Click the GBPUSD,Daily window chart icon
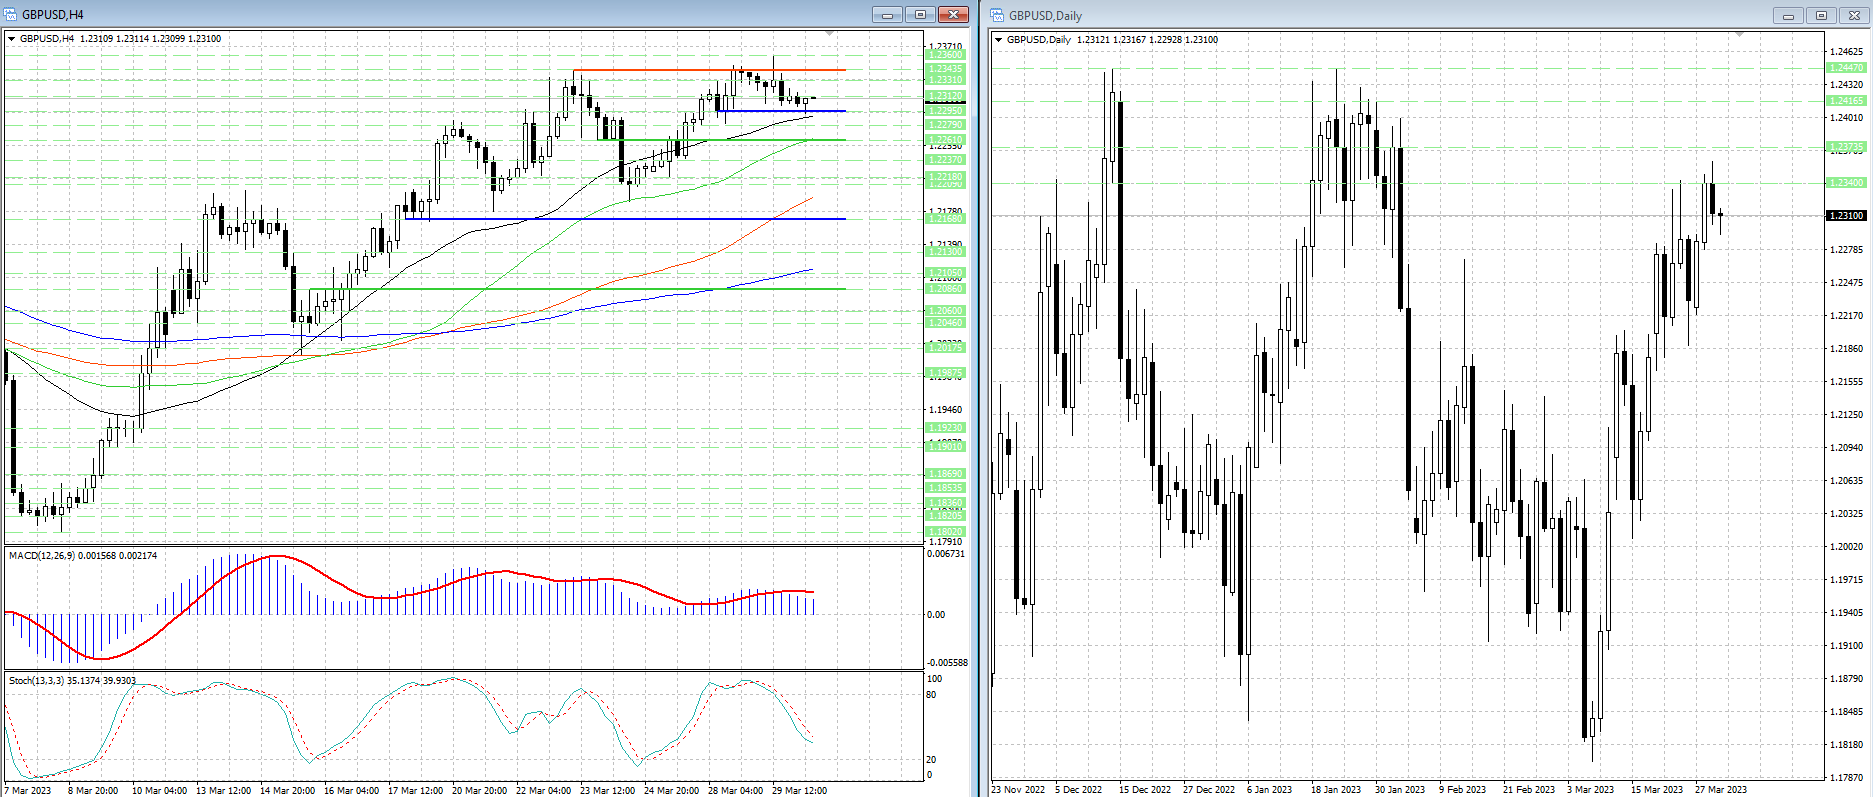Image resolution: width=1873 pixels, height=797 pixels. click(997, 15)
